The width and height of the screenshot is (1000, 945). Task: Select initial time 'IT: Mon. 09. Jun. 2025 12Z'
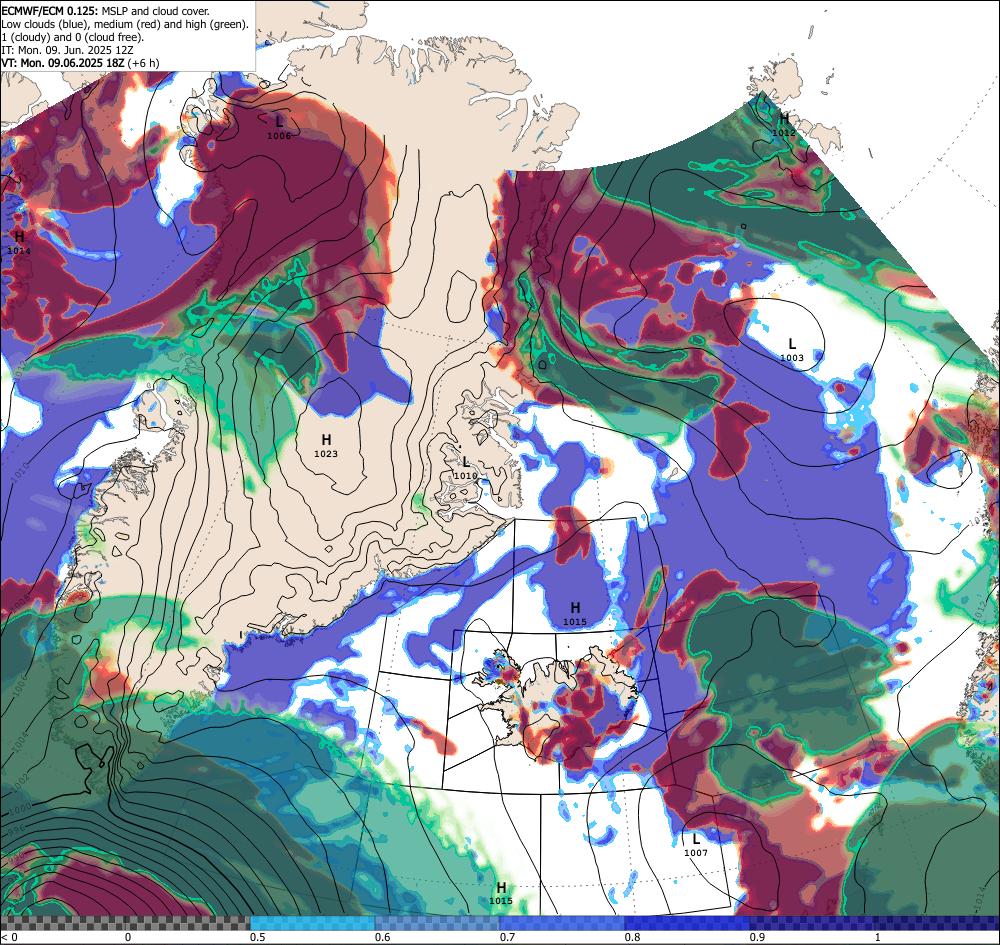(67, 50)
